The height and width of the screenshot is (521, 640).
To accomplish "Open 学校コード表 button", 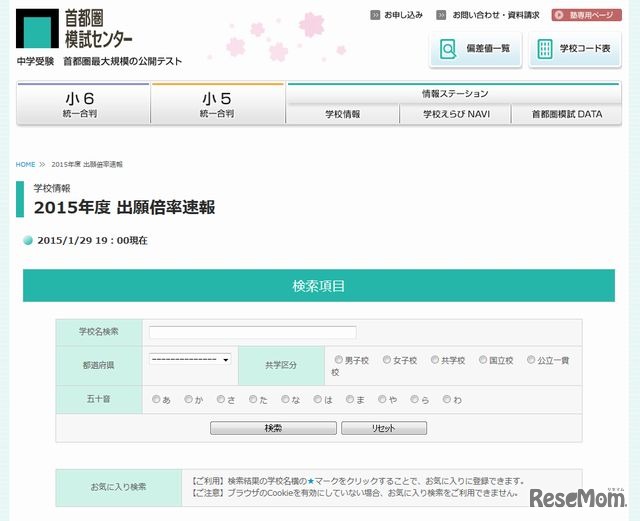I will tap(575, 49).
